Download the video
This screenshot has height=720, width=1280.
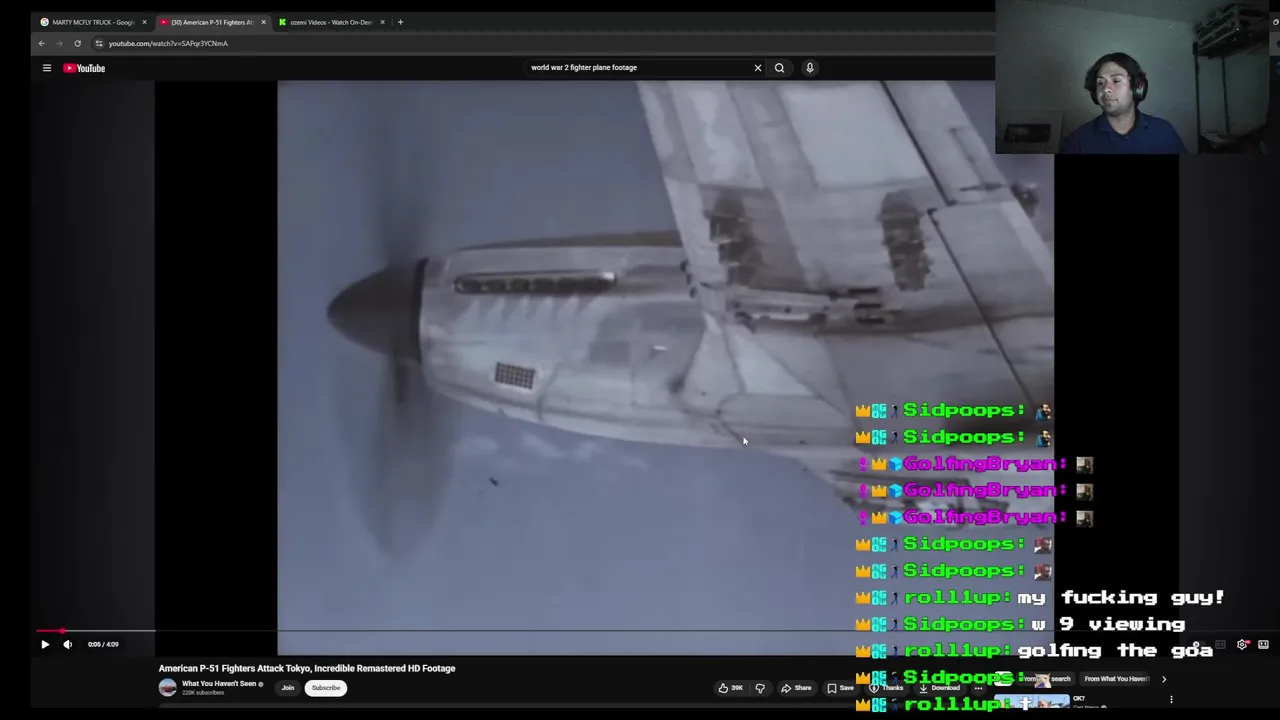(x=939, y=688)
